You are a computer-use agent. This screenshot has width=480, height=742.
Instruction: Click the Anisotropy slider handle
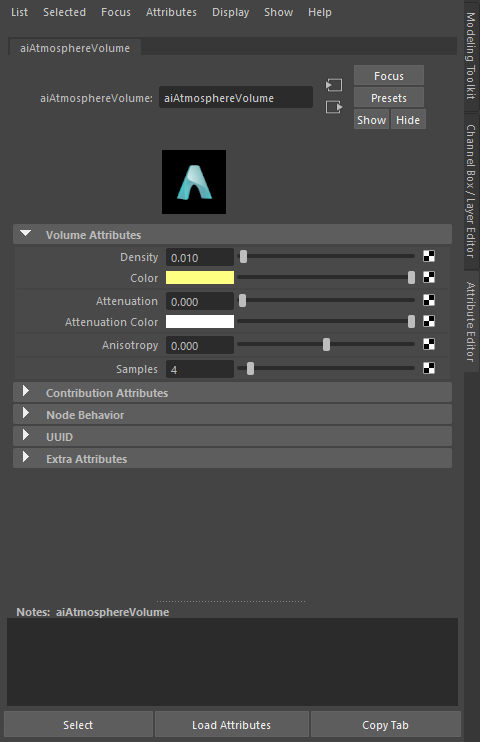pos(326,344)
